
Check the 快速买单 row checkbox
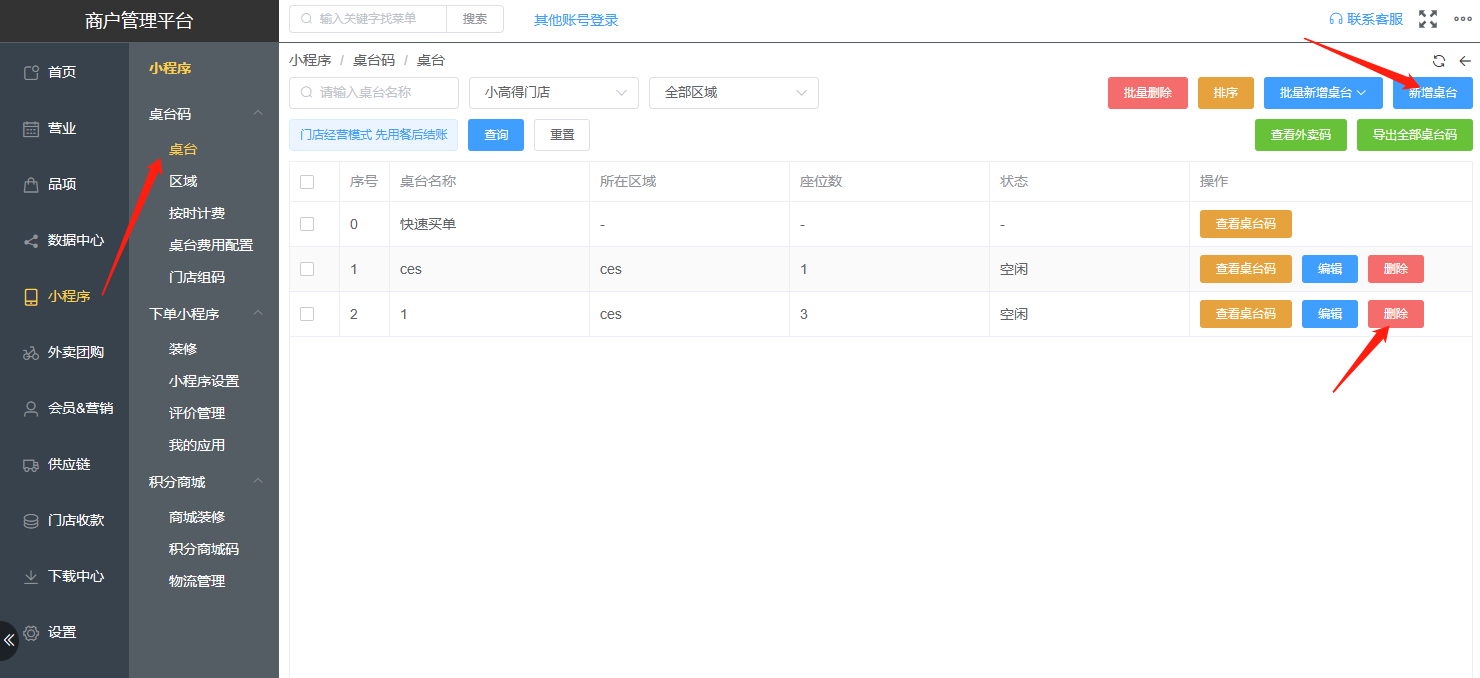click(307, 224)
